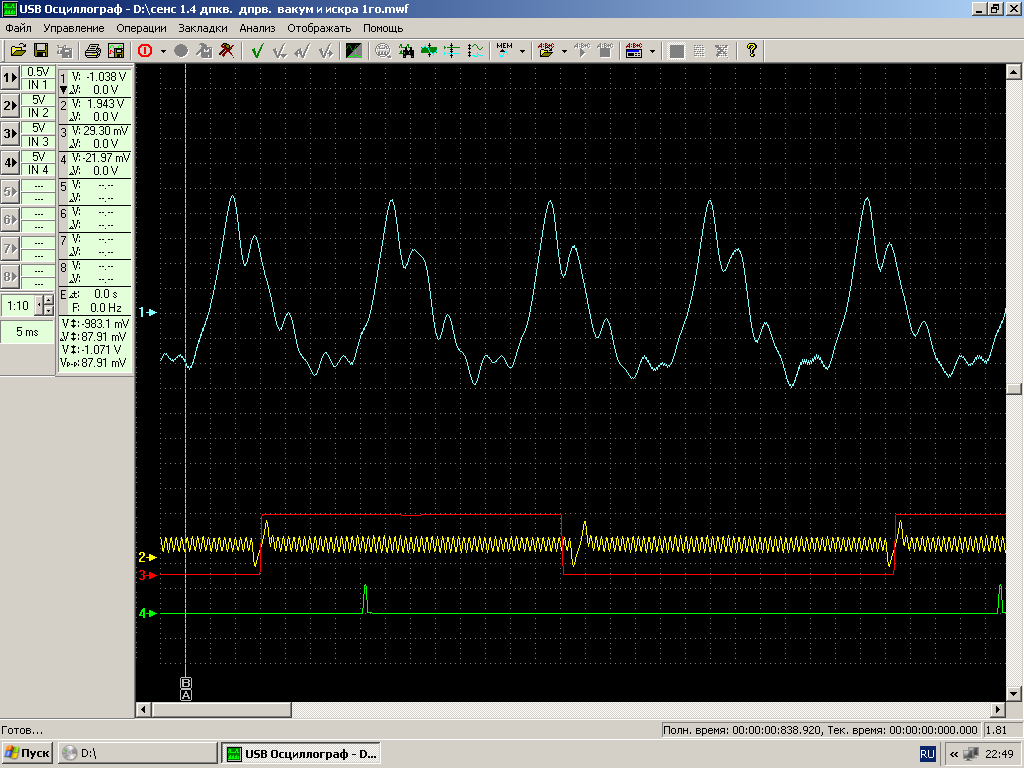Click the waveform cursor measurement icon
The width and height of the screenshot is (1024, 768).
click(x=475, y=50)
